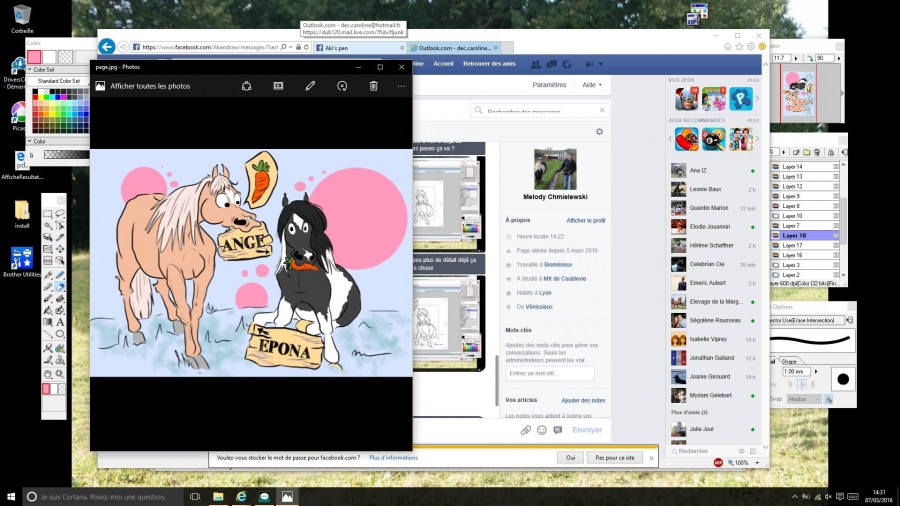The width and height of the screenshot is (900, 506).
Task: Toggle visibility of Layer 10
Action: [x=775, y=216]
